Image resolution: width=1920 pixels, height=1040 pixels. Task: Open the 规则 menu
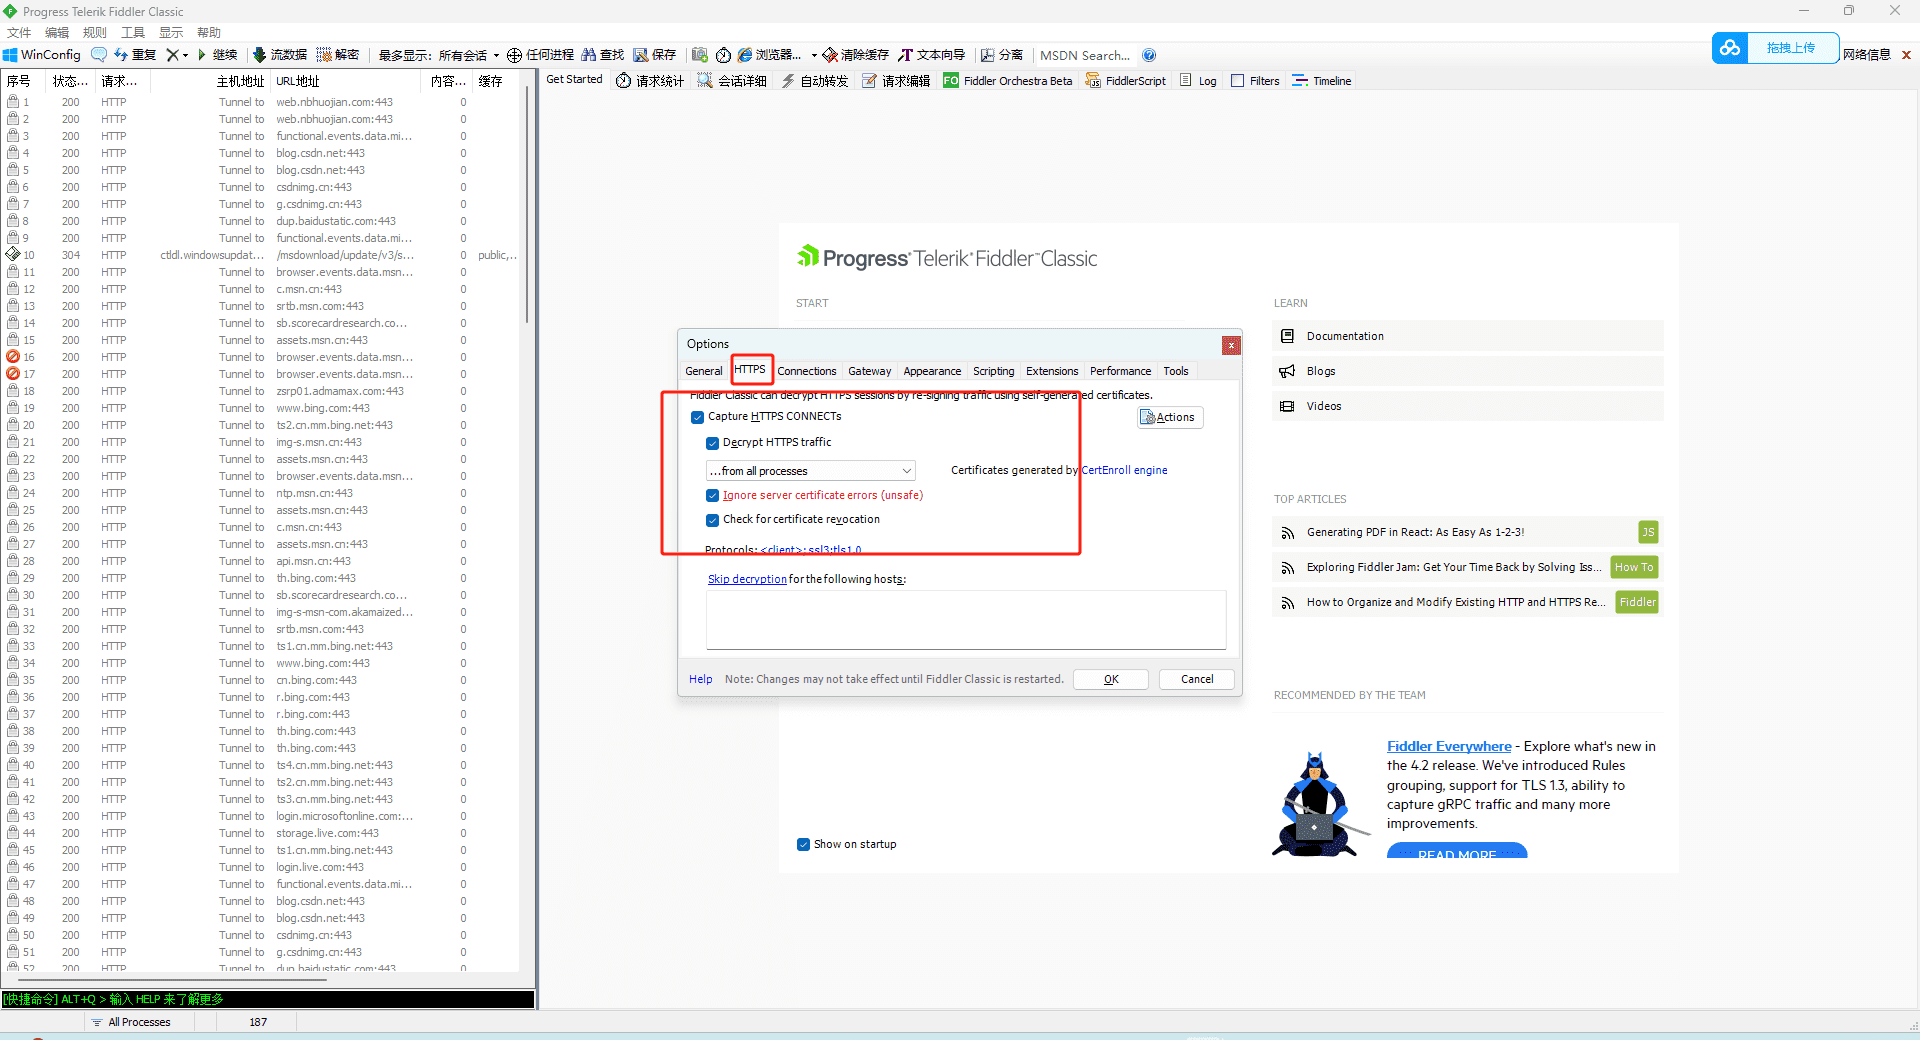click(x=95, y=32)
